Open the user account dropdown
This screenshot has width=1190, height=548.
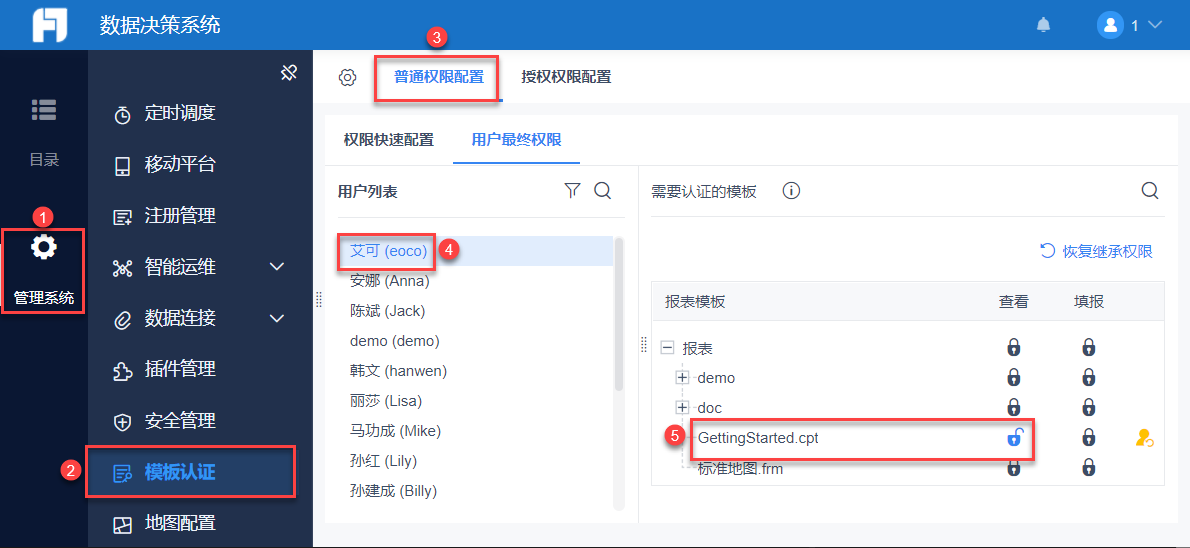pyautogui.click(x=1129, y=25)
